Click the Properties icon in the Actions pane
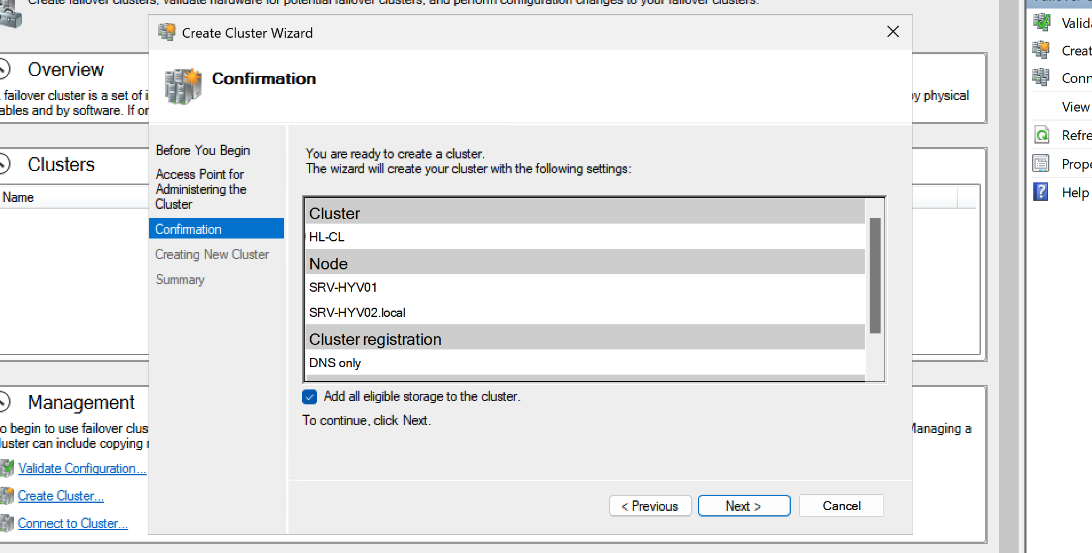Image resolution: width=1092 pixels, height=553 pixels. [x=1042, y=164]
